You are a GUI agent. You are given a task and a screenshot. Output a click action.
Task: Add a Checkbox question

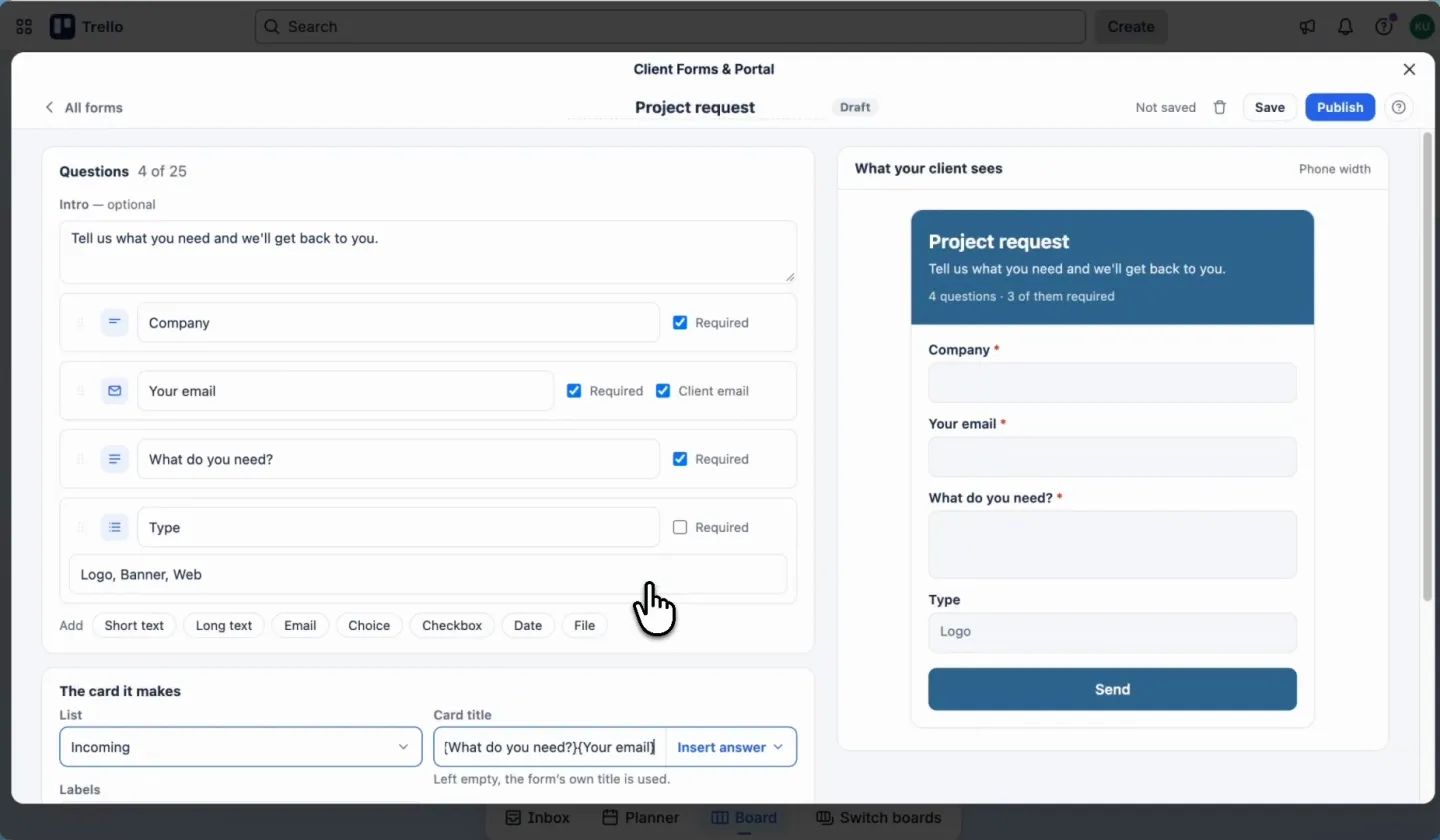[452, 626]
